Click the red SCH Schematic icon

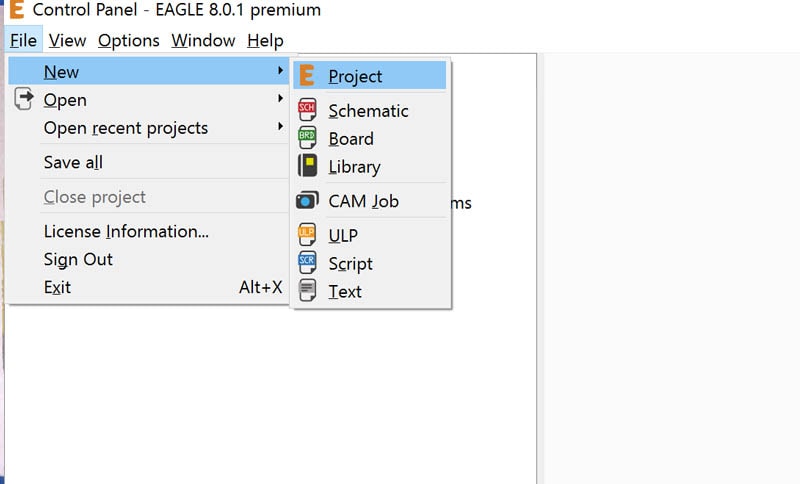307,110
